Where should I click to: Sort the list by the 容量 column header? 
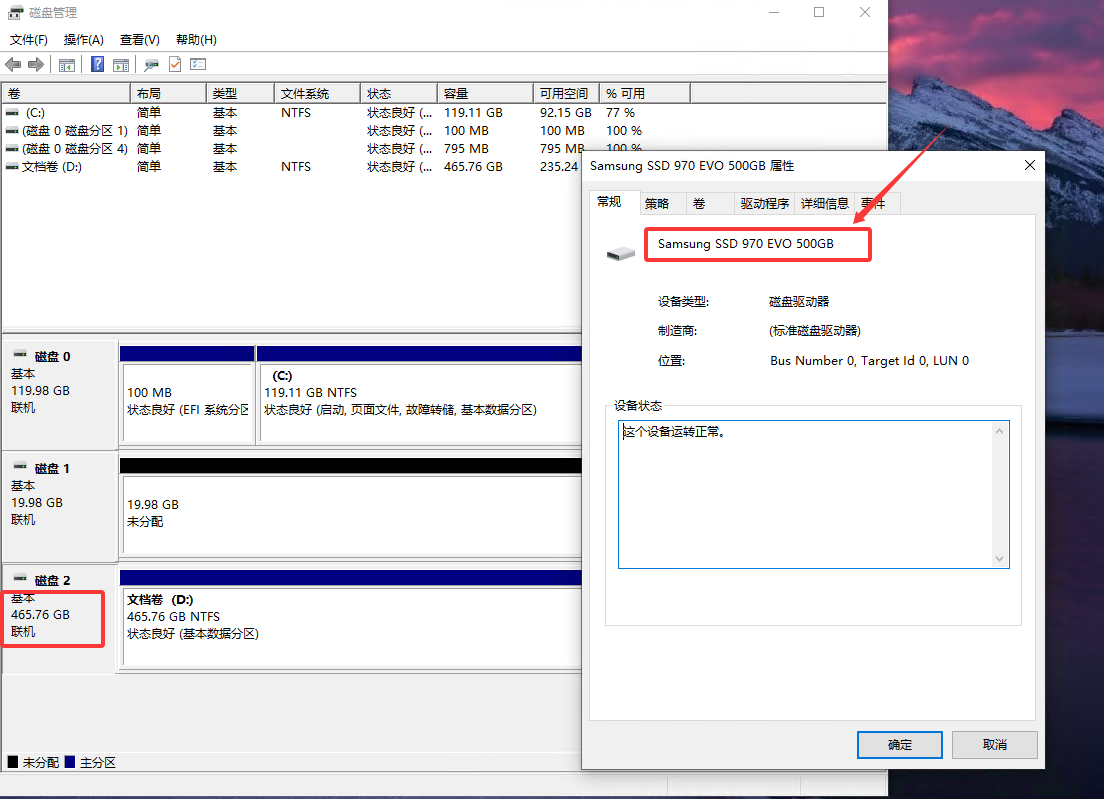(x=485, y=94)
